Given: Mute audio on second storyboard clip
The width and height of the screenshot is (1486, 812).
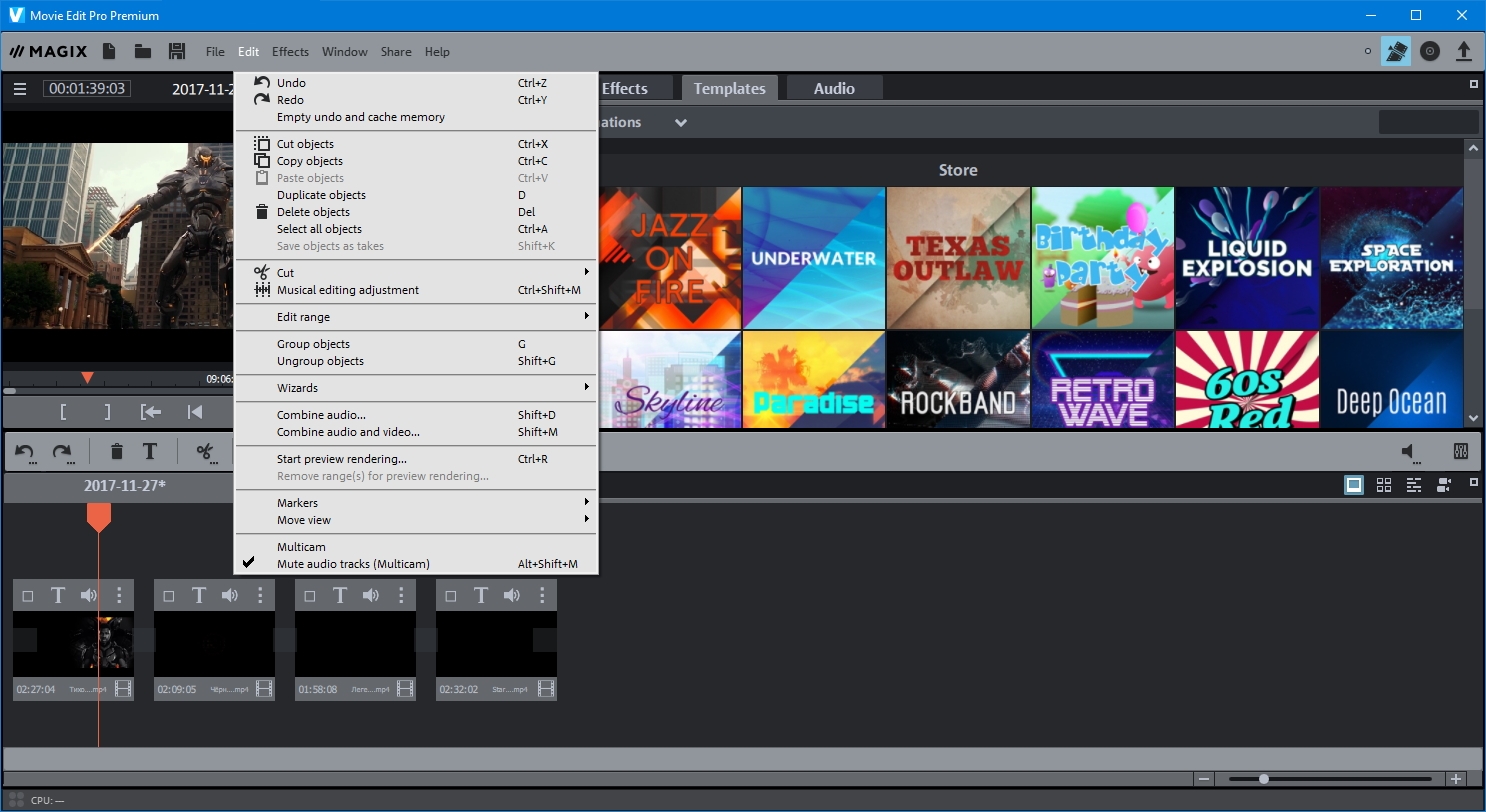Looking at the screenshot, I should coord(230,596).
